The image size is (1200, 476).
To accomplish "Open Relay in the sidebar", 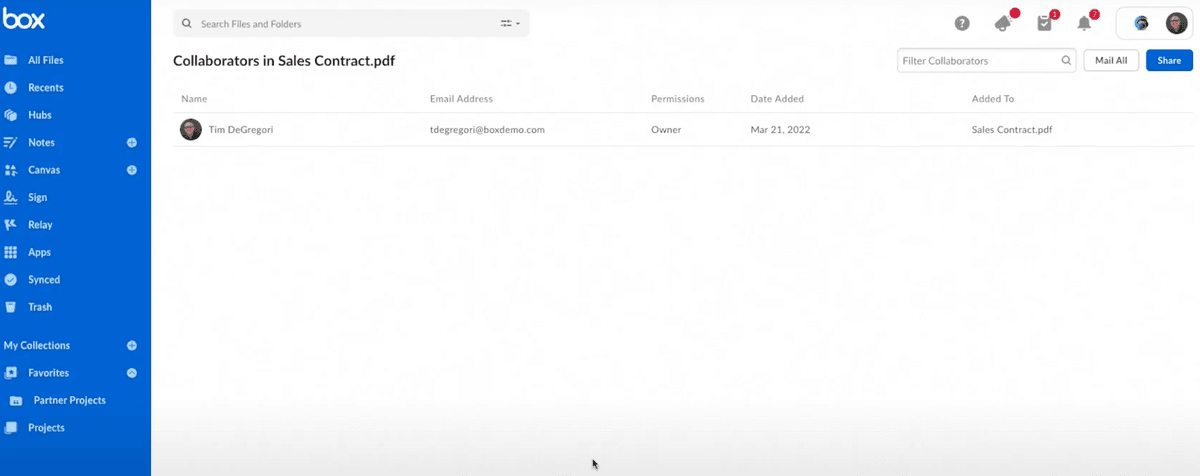I will click(x=39, y=225).
